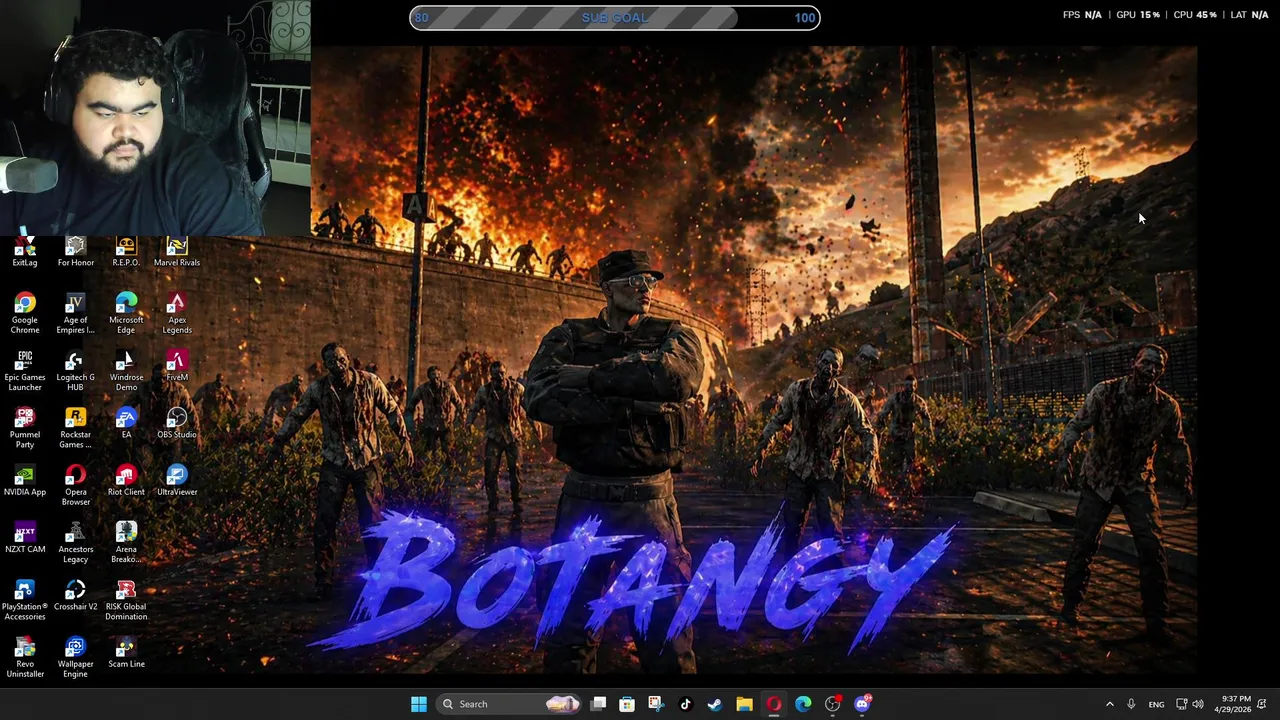Select the PlayStation Accessories desktop icon
The height and width of the screenshot is (720, 1280).
[25, 600]
